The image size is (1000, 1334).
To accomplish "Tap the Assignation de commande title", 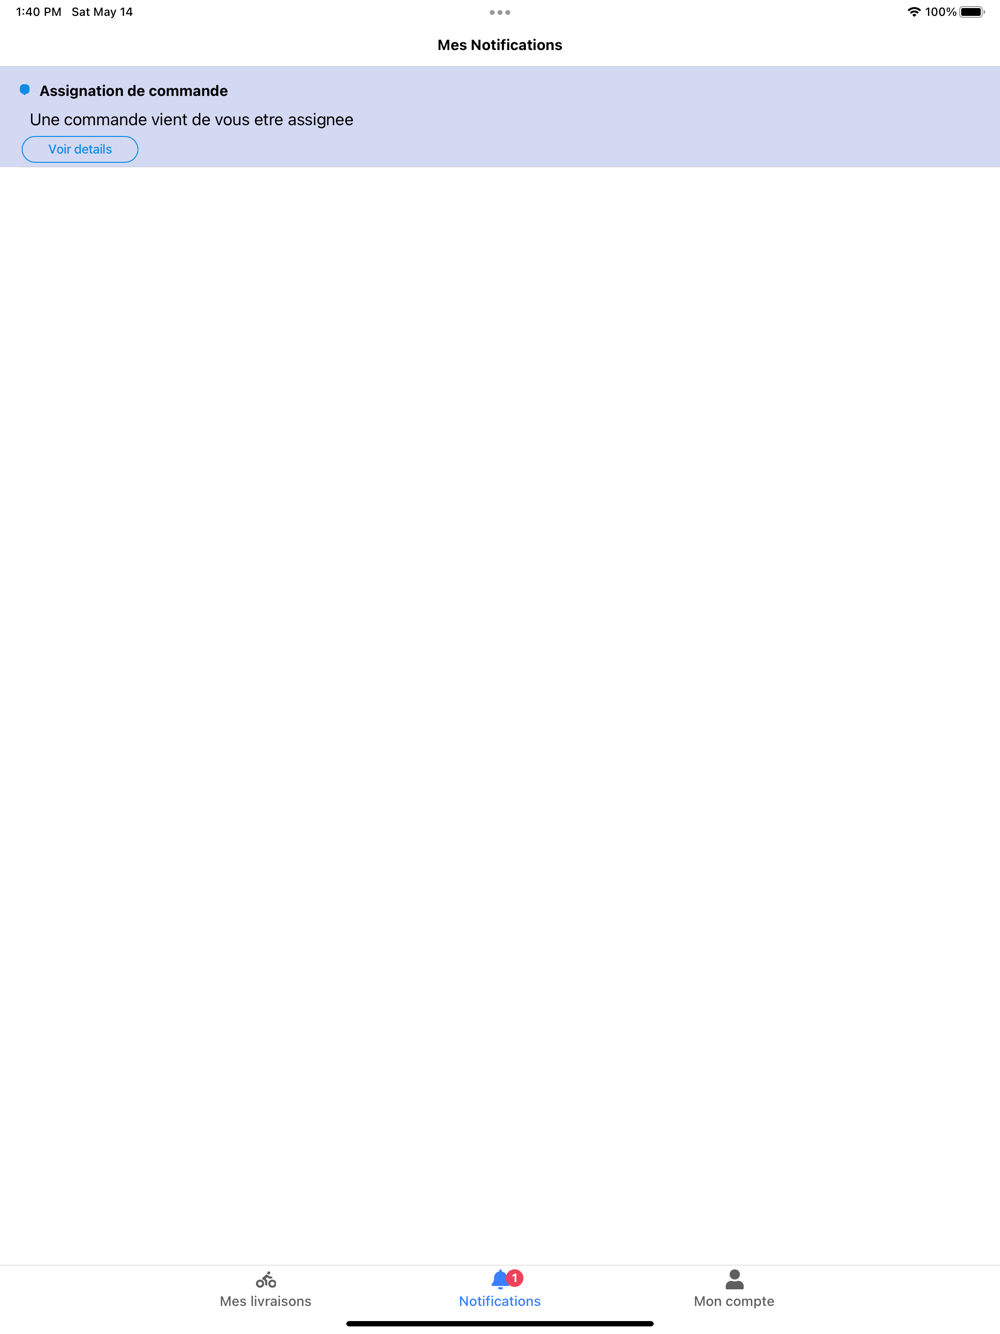I will coord(134,91).
